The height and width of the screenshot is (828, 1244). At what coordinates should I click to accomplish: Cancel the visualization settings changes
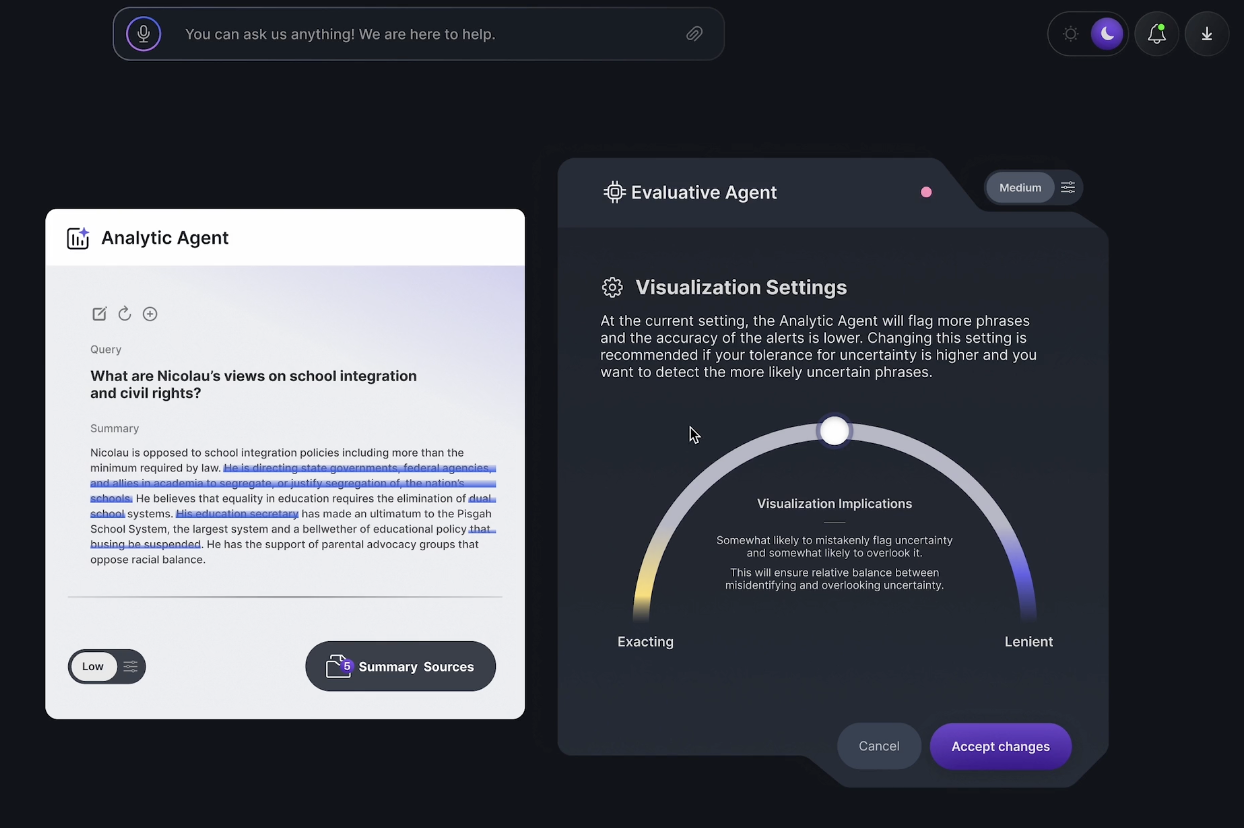pos(879,746)
